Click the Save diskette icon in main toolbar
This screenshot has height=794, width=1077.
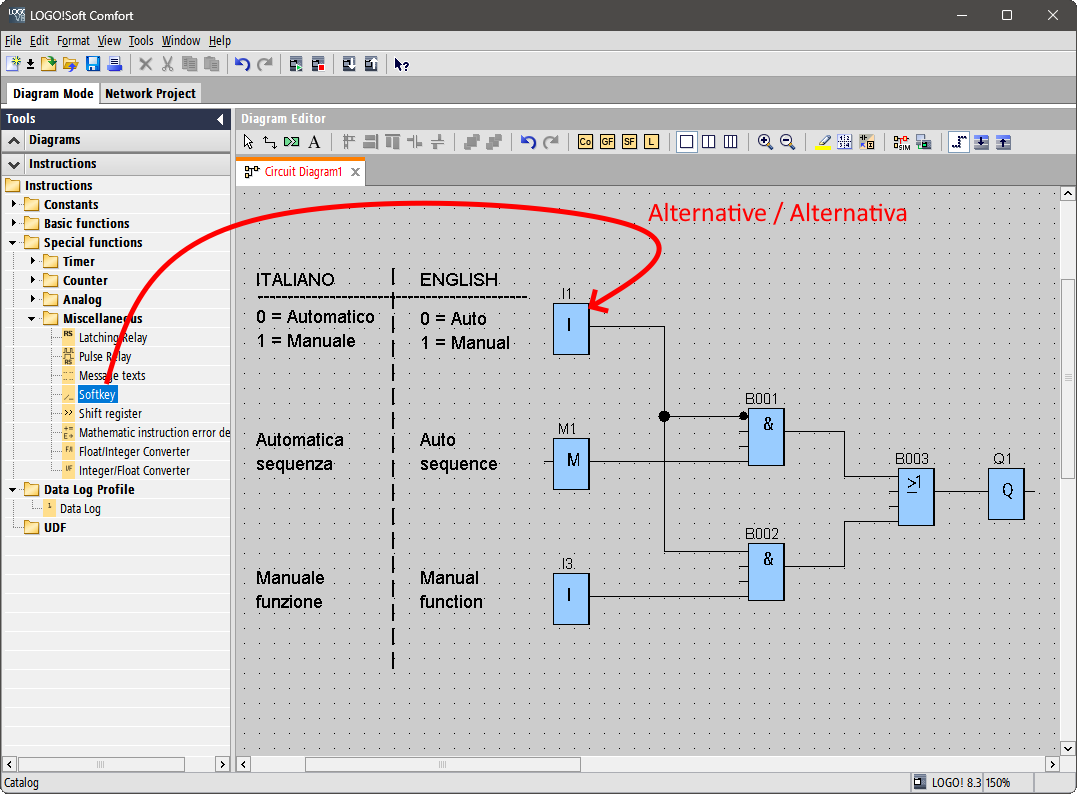point(93,64)
